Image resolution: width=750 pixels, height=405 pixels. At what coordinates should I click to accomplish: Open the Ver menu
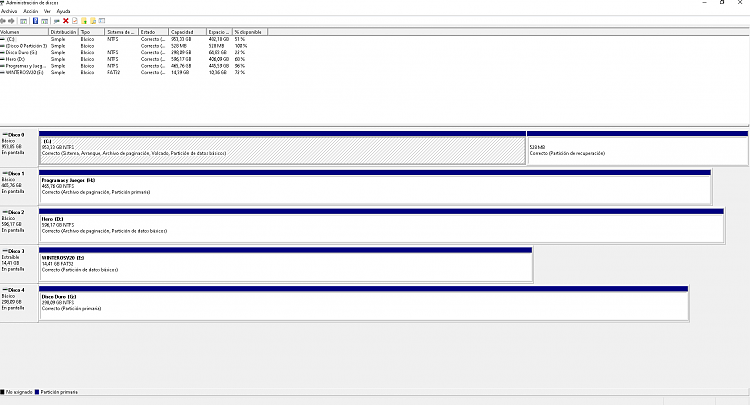[47, 11]
